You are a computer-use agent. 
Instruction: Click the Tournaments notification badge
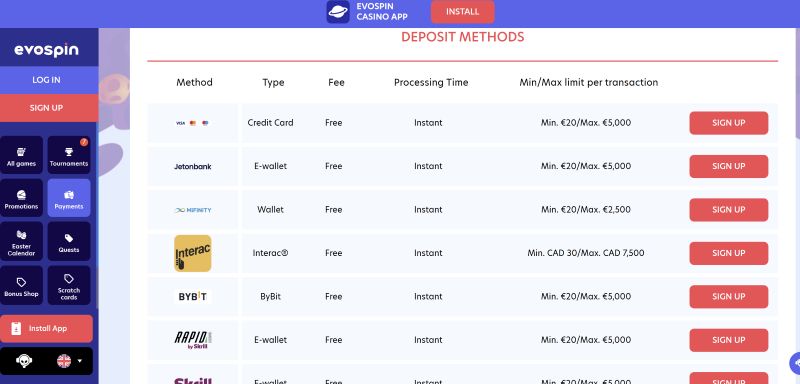pos(84,142)
